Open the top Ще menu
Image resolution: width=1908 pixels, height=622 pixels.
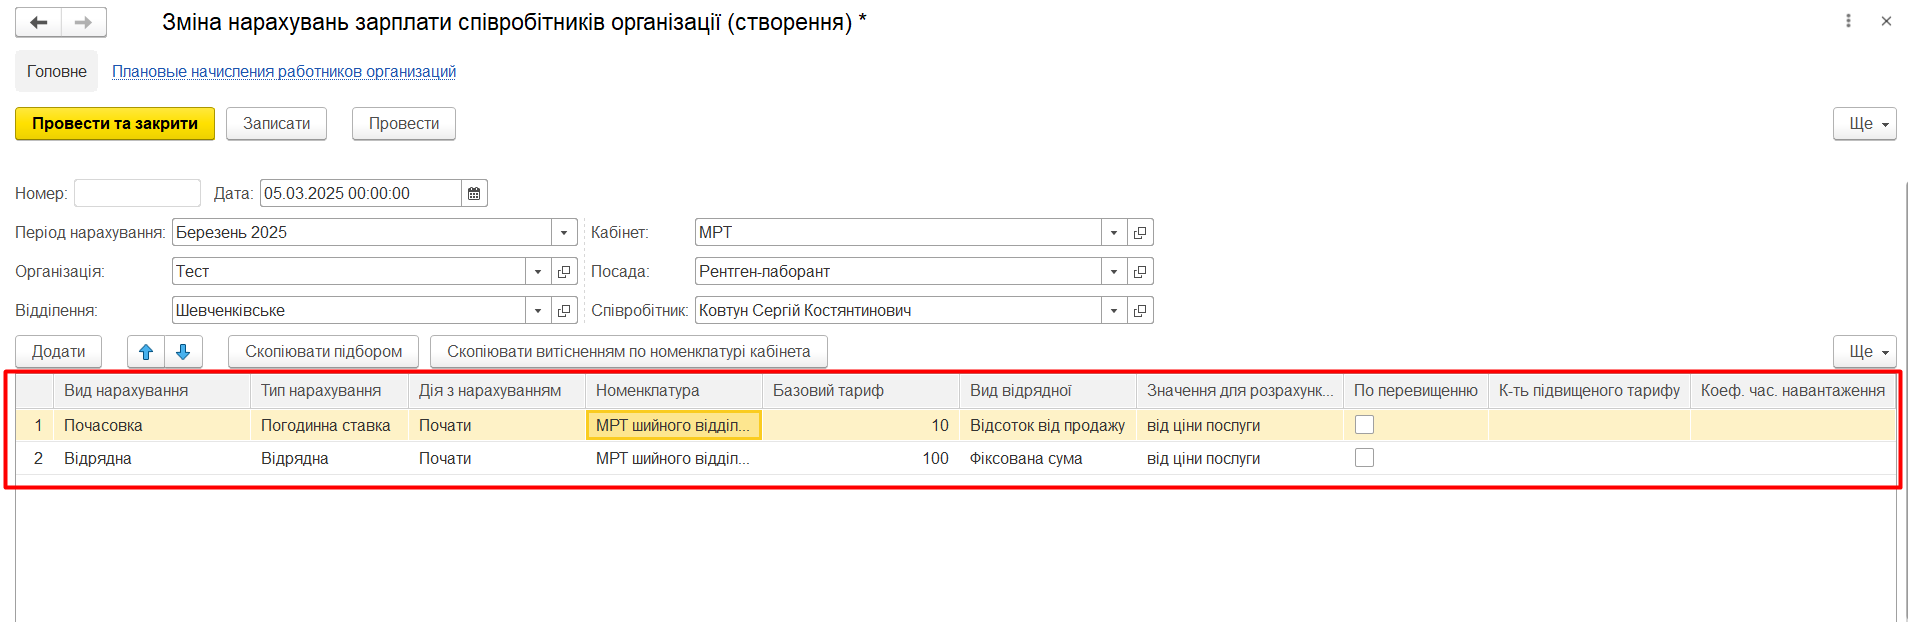coord(1864,124)
